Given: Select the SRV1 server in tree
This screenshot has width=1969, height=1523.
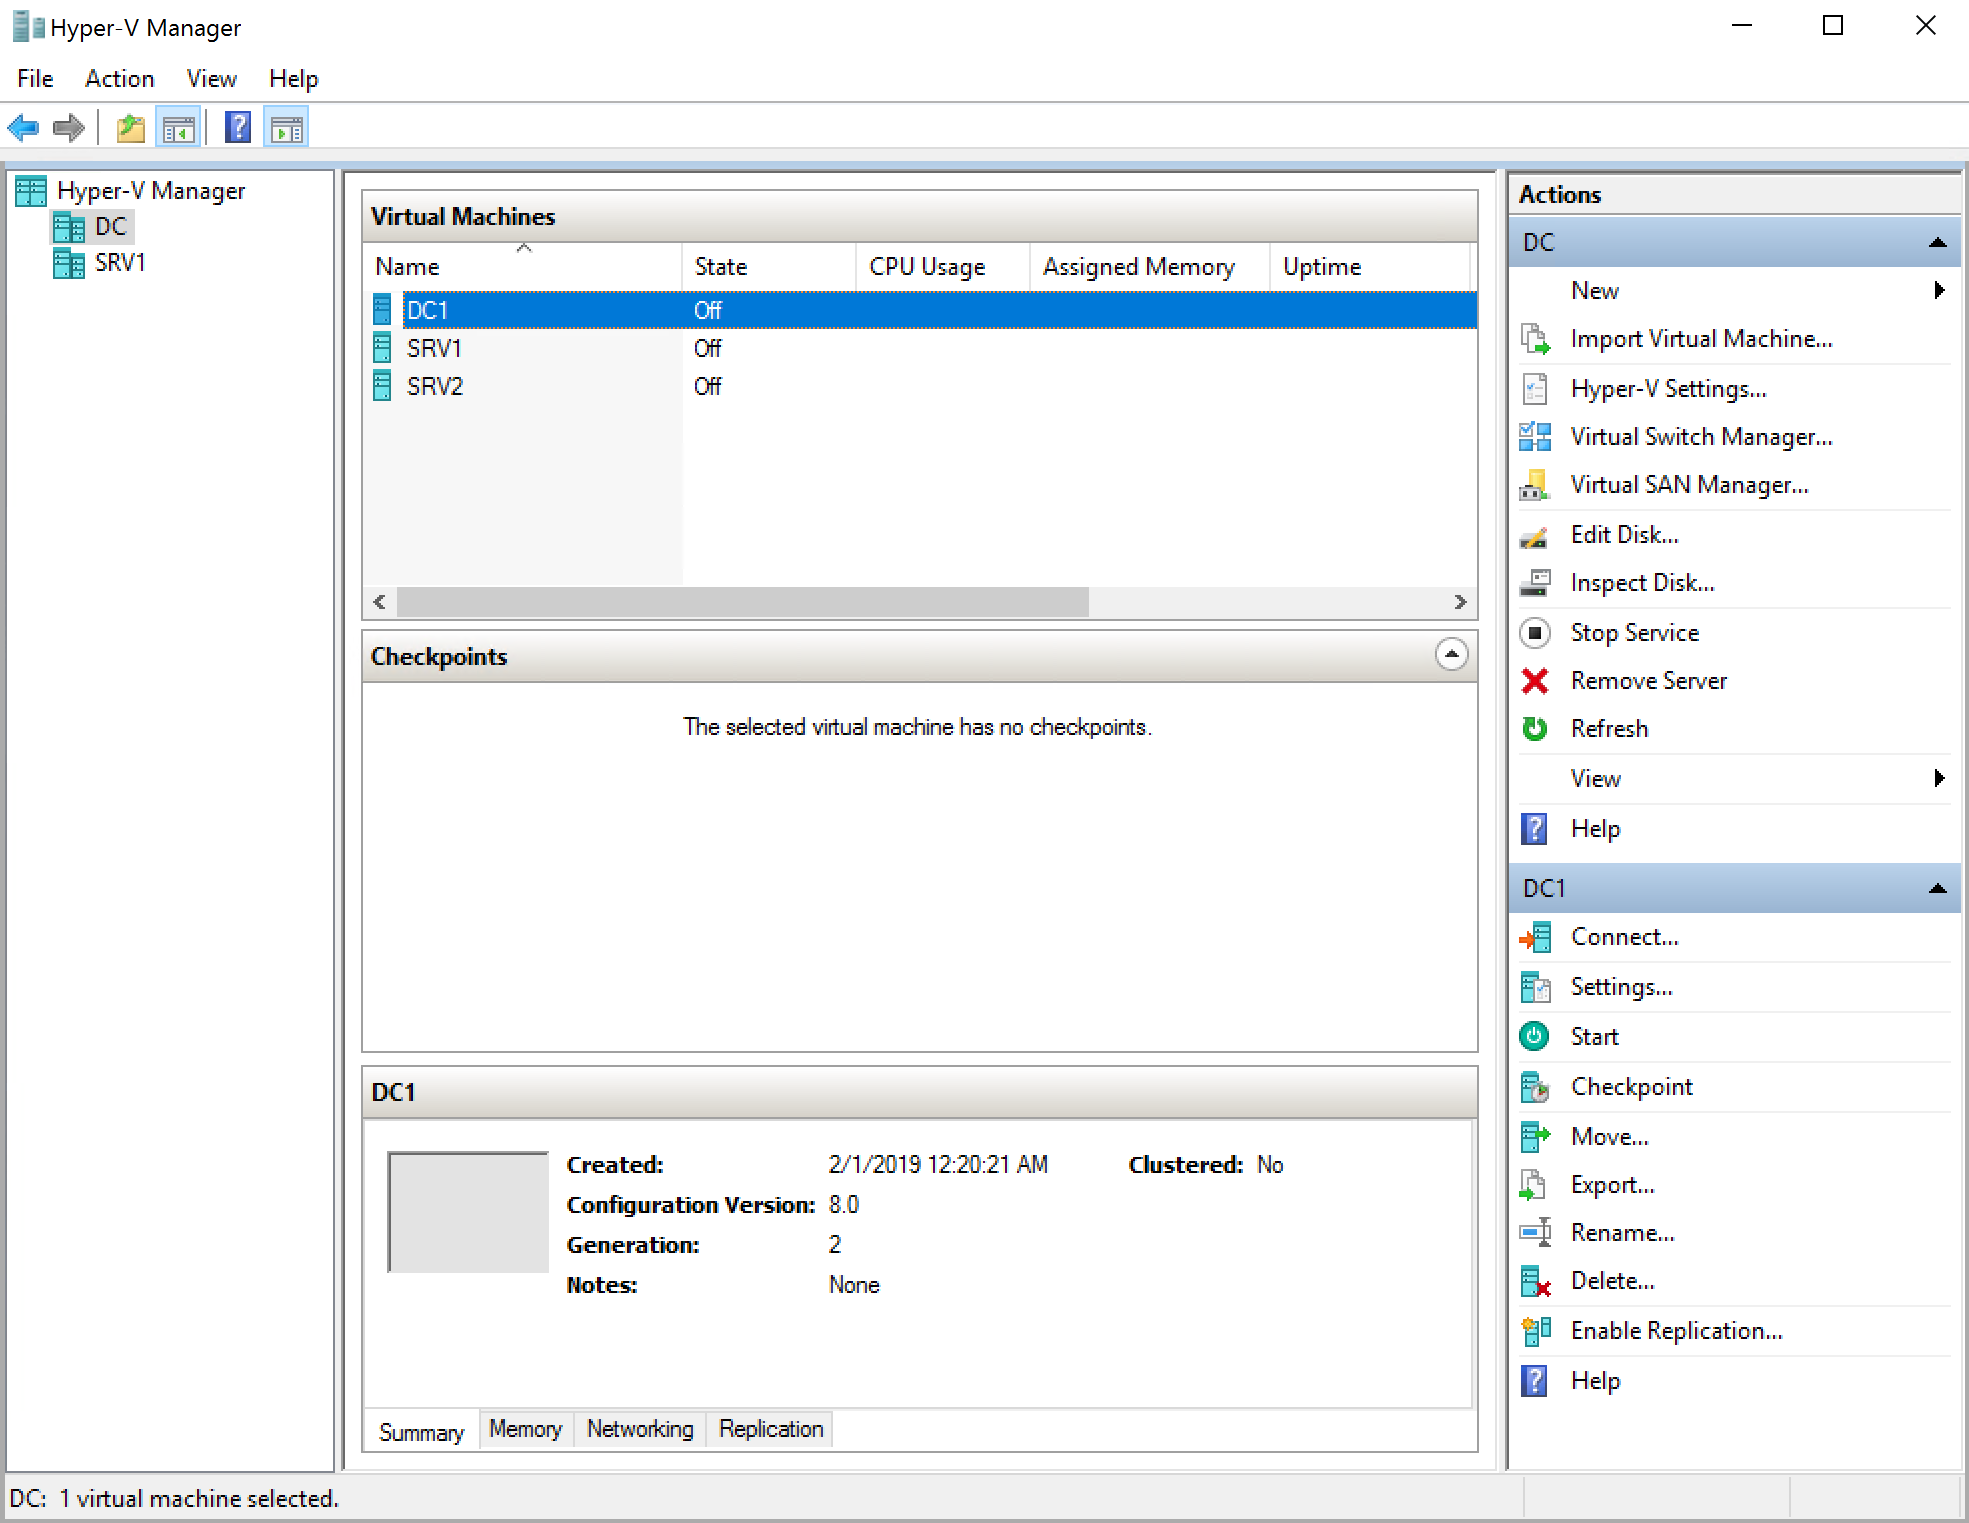Looking at the screenshot, I should (x=119, y=263).
